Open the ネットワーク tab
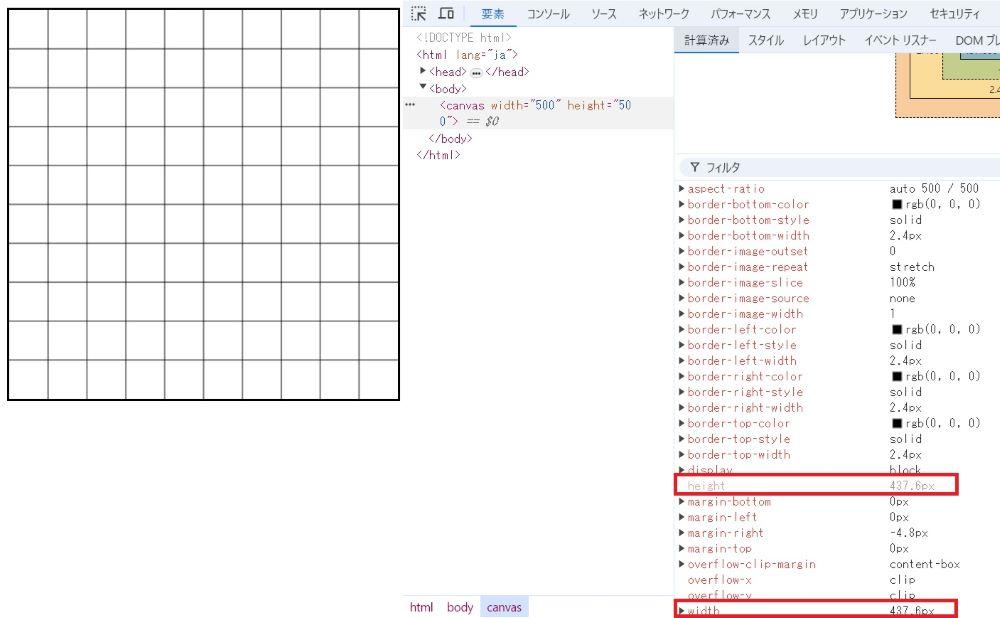Screen dimensions: 1000x618 [x=664, y=14]
